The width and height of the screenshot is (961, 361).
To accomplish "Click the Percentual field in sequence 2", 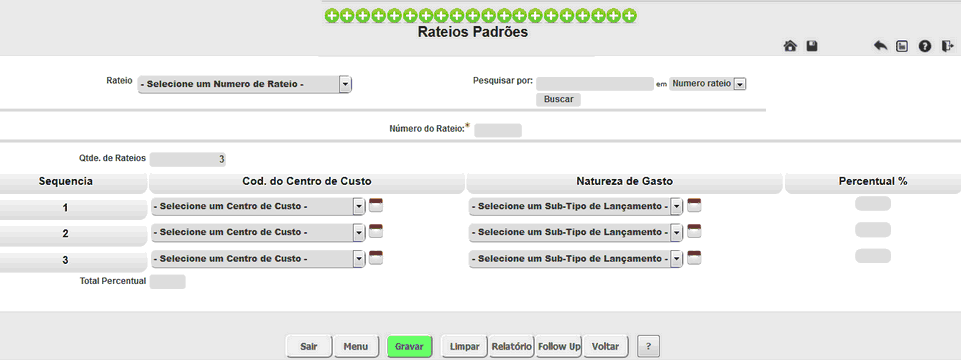I will pyautogui.click(x=873, y=230).
